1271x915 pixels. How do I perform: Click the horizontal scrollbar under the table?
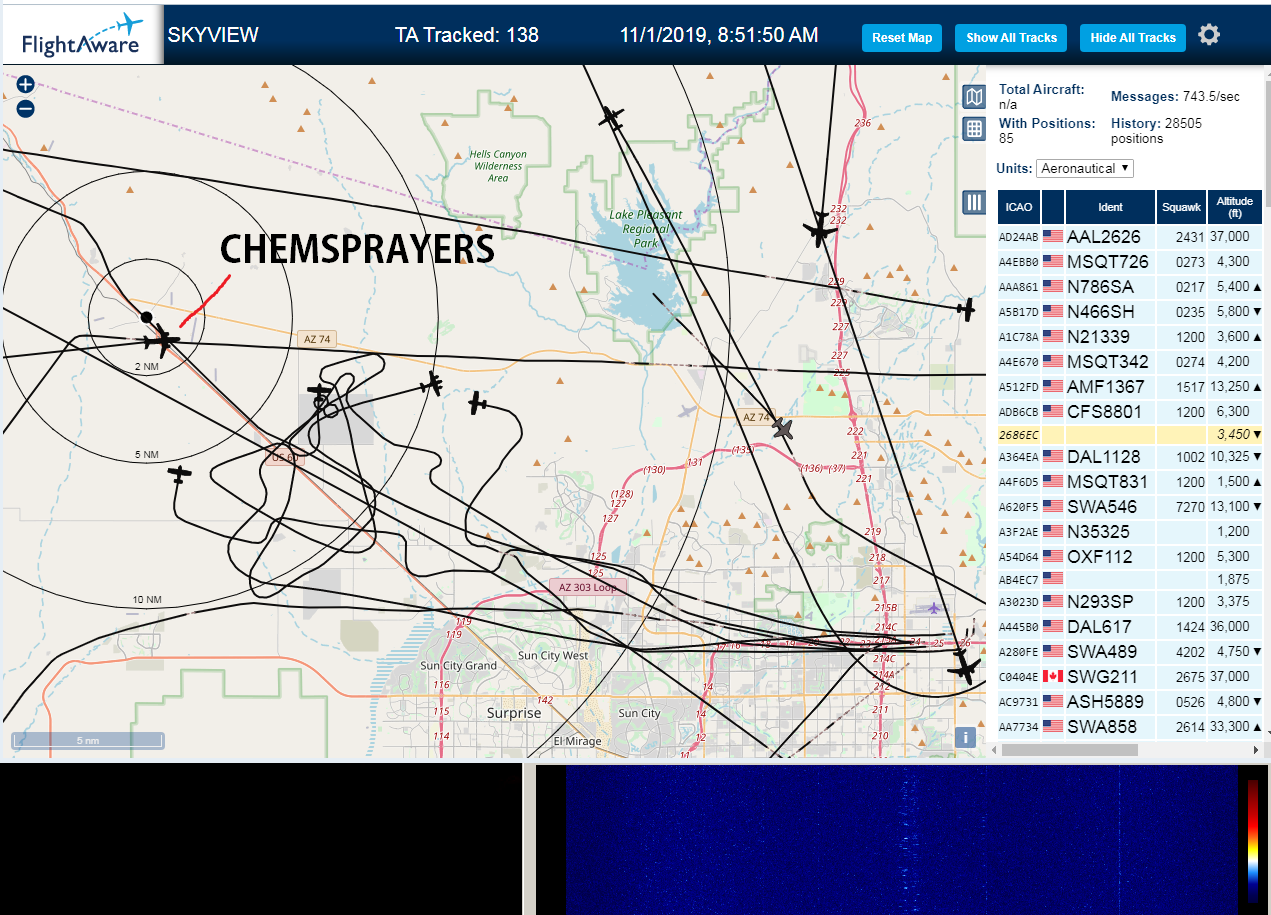tap(1071, 749)
